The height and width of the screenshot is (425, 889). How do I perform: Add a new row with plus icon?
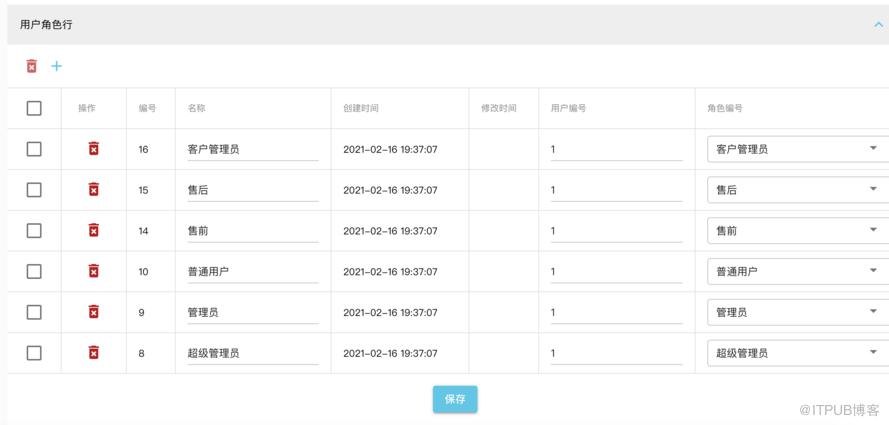(57, 66)
